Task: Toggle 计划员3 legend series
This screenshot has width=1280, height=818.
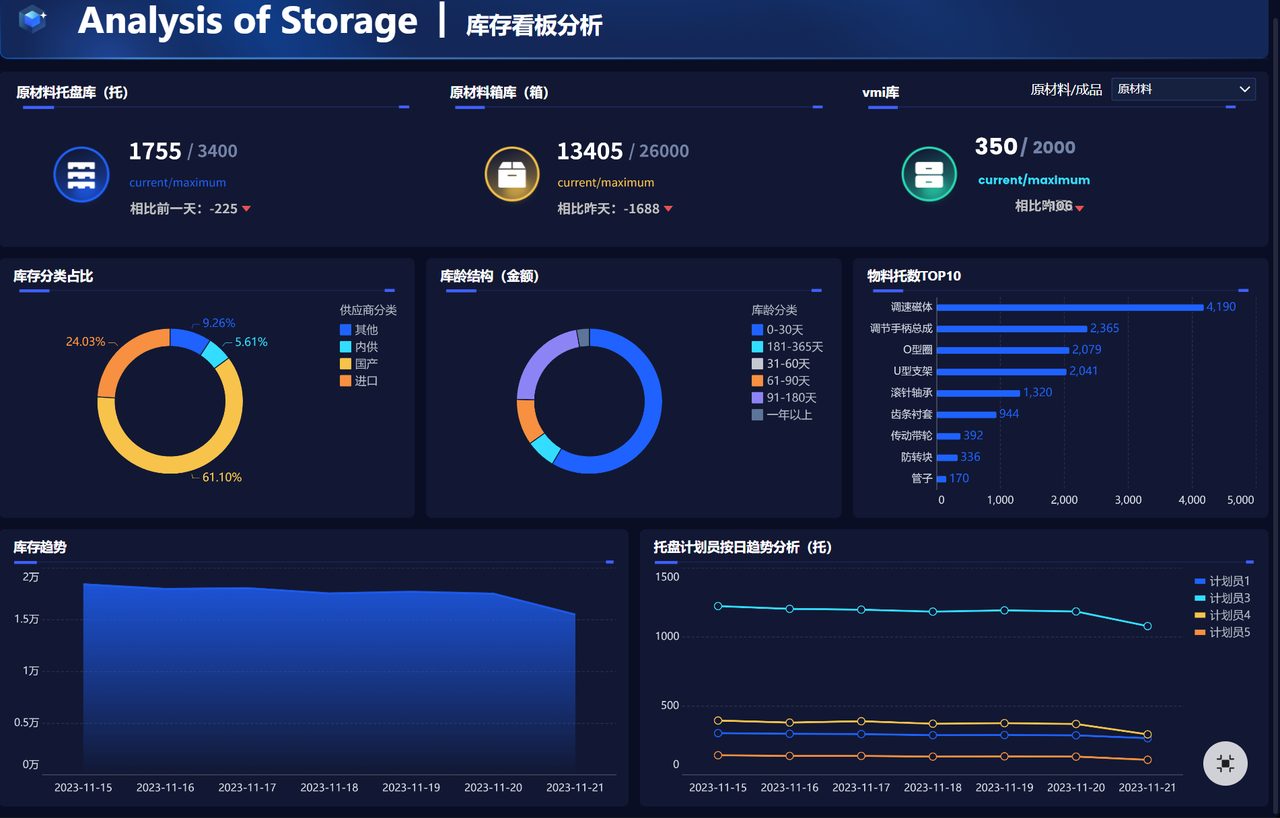Action: pyautogui.click(x=1222, y=598)
